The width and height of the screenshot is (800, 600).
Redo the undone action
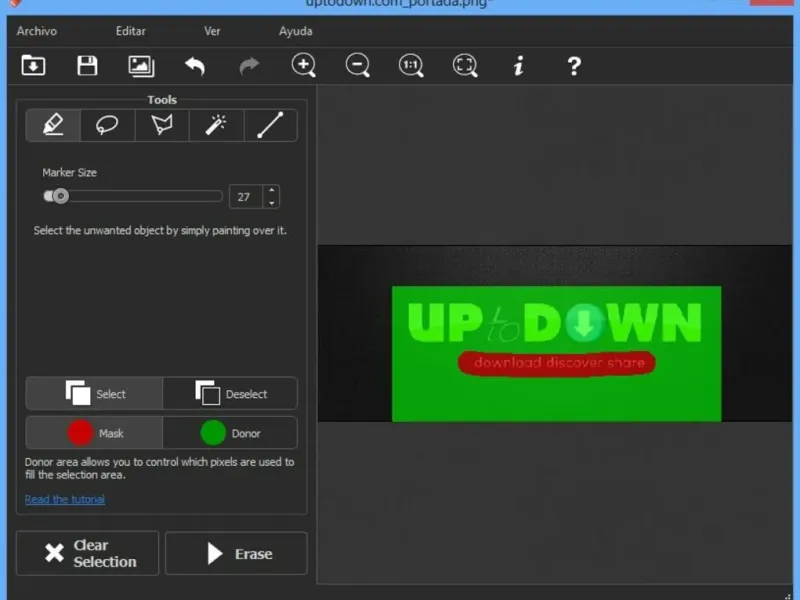[249, 65]
